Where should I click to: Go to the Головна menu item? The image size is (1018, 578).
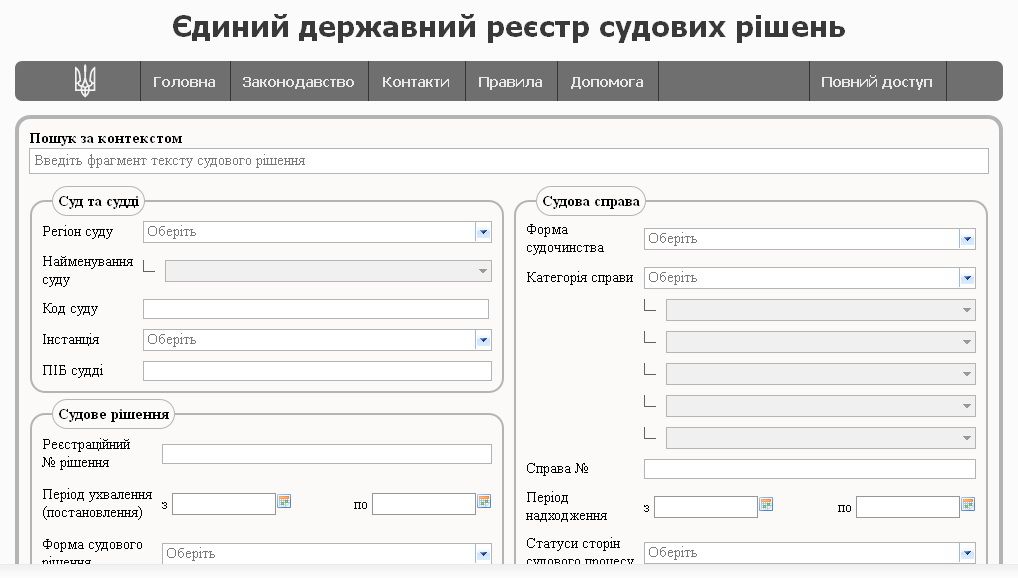184,82
